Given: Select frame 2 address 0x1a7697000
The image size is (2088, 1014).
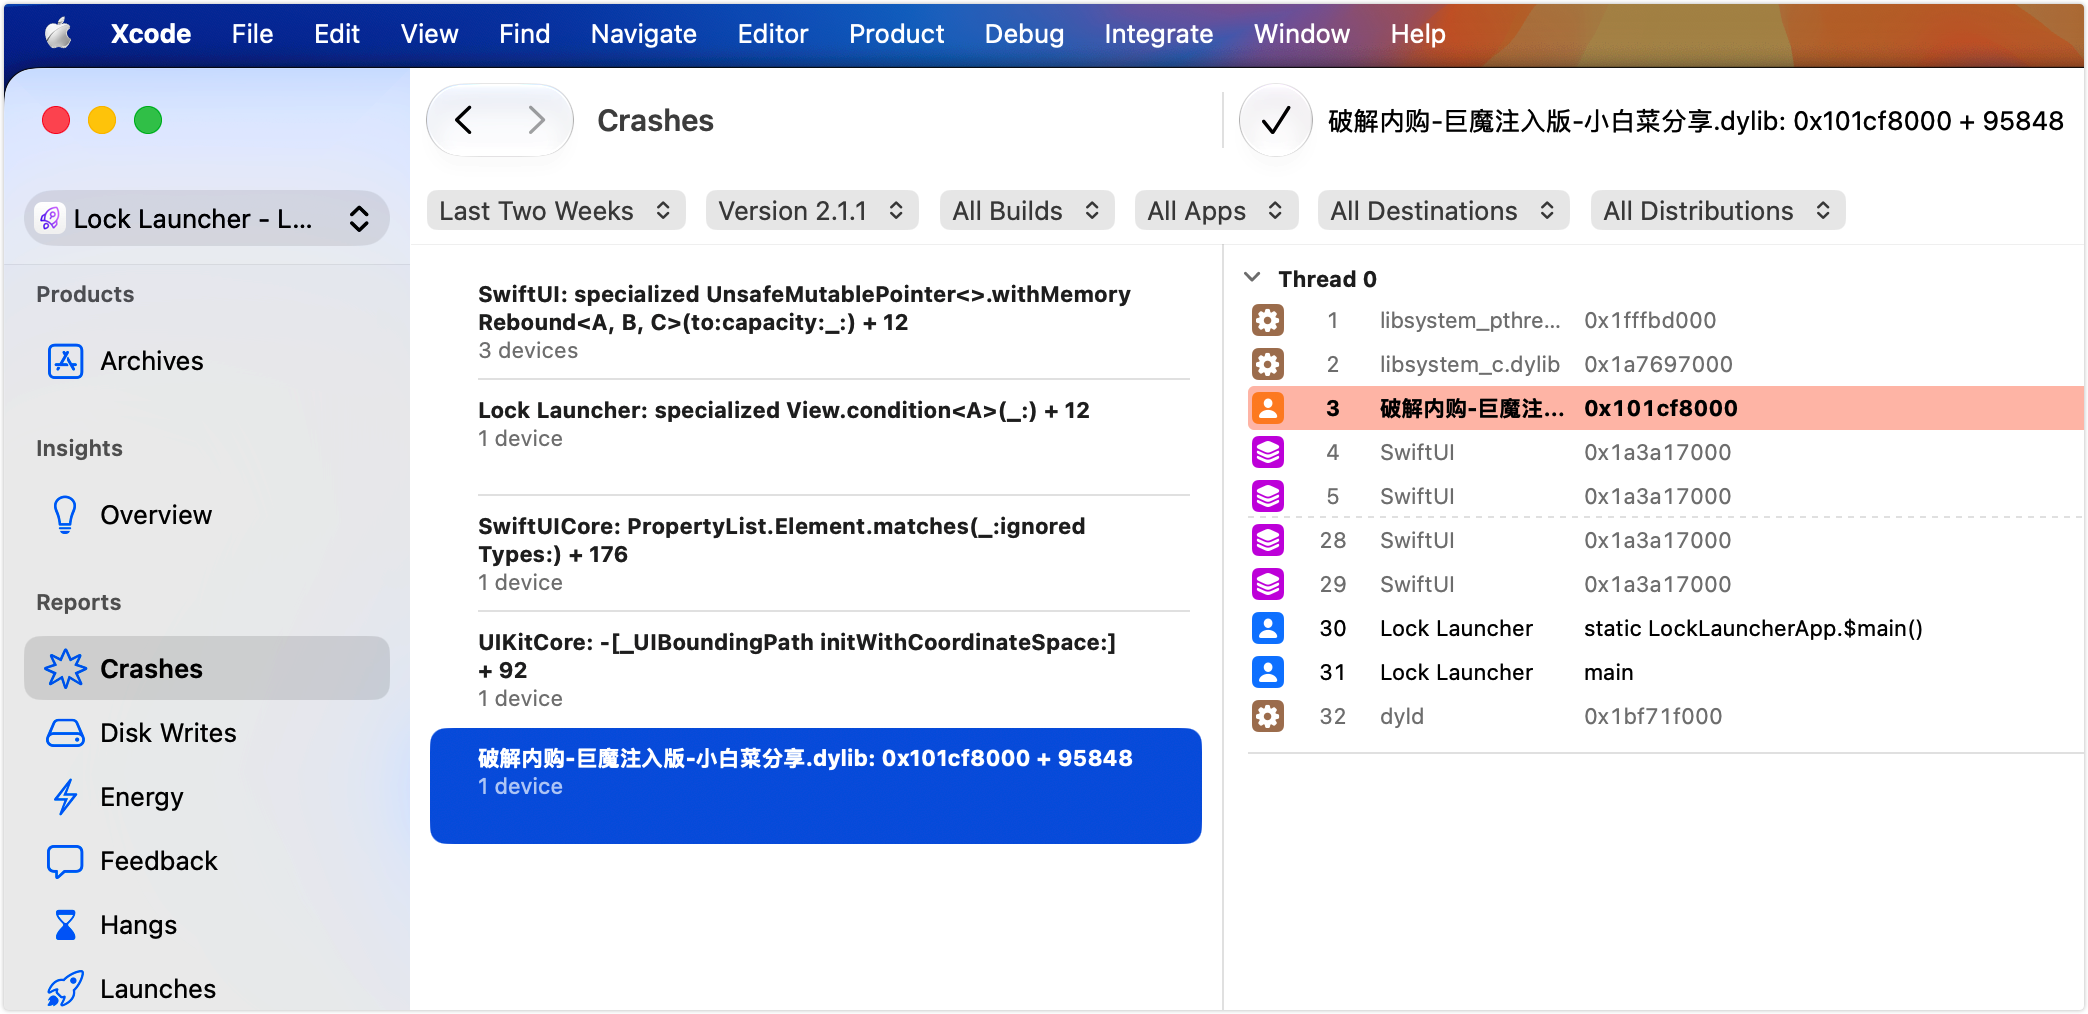Looking at the screenshot, I should point(1658,364).
